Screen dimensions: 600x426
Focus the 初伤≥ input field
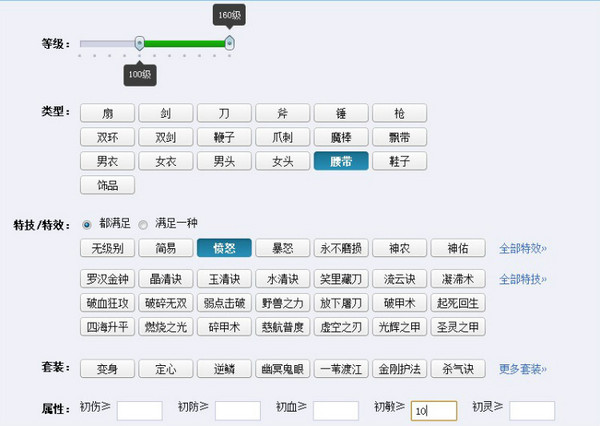(x=139, y=410)
